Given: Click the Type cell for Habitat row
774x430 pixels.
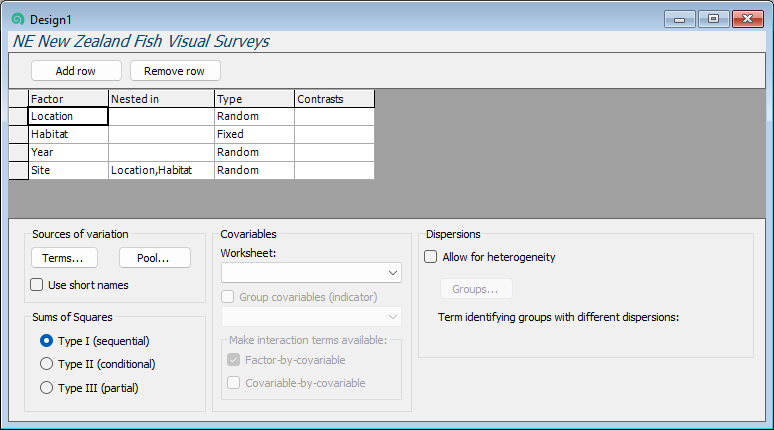Looking at the screenshot, I should click(x=254, y=134).
